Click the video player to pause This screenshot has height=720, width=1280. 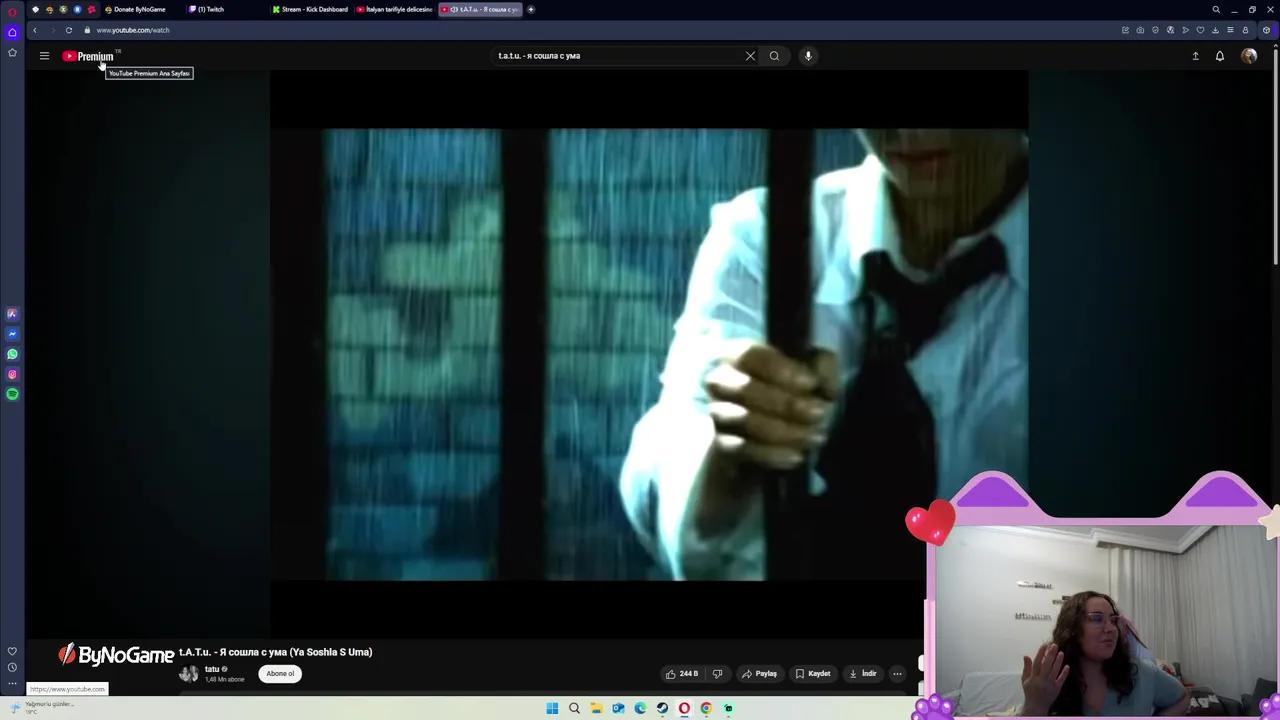(648, 355)
